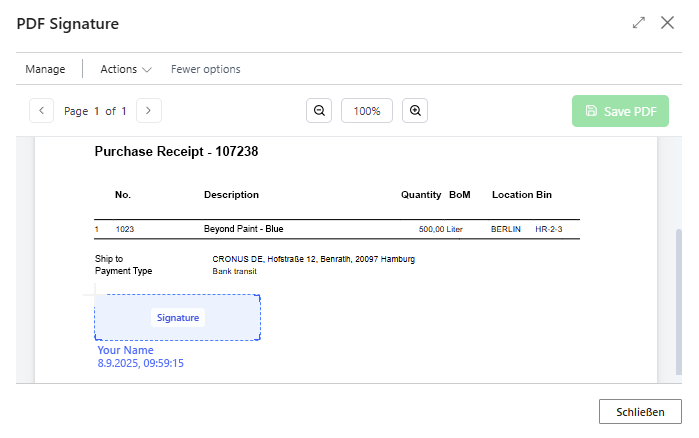The image size is (699, 438).
Task: Expand the dialog to full screen
Action: (x=639, y=22)
